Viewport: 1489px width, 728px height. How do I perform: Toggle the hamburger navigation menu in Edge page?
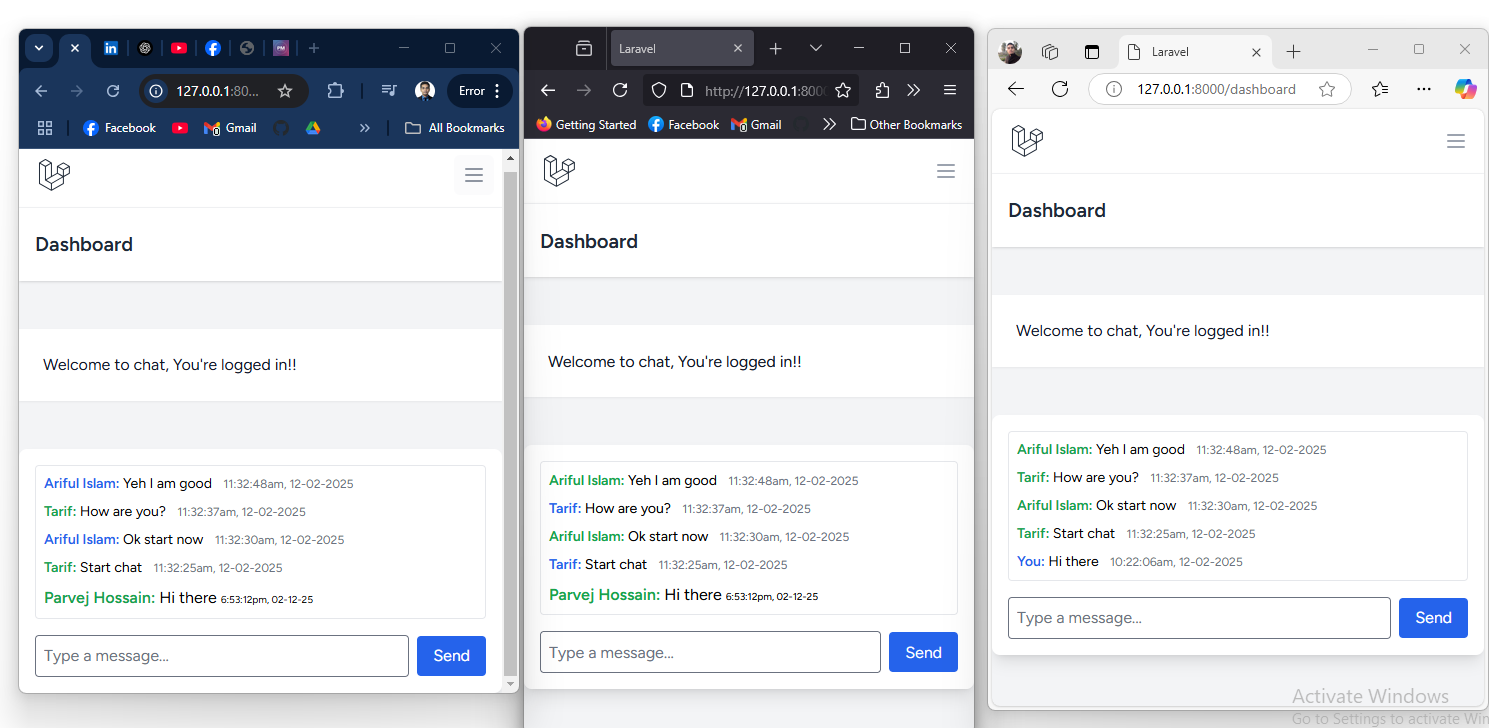1455,141
